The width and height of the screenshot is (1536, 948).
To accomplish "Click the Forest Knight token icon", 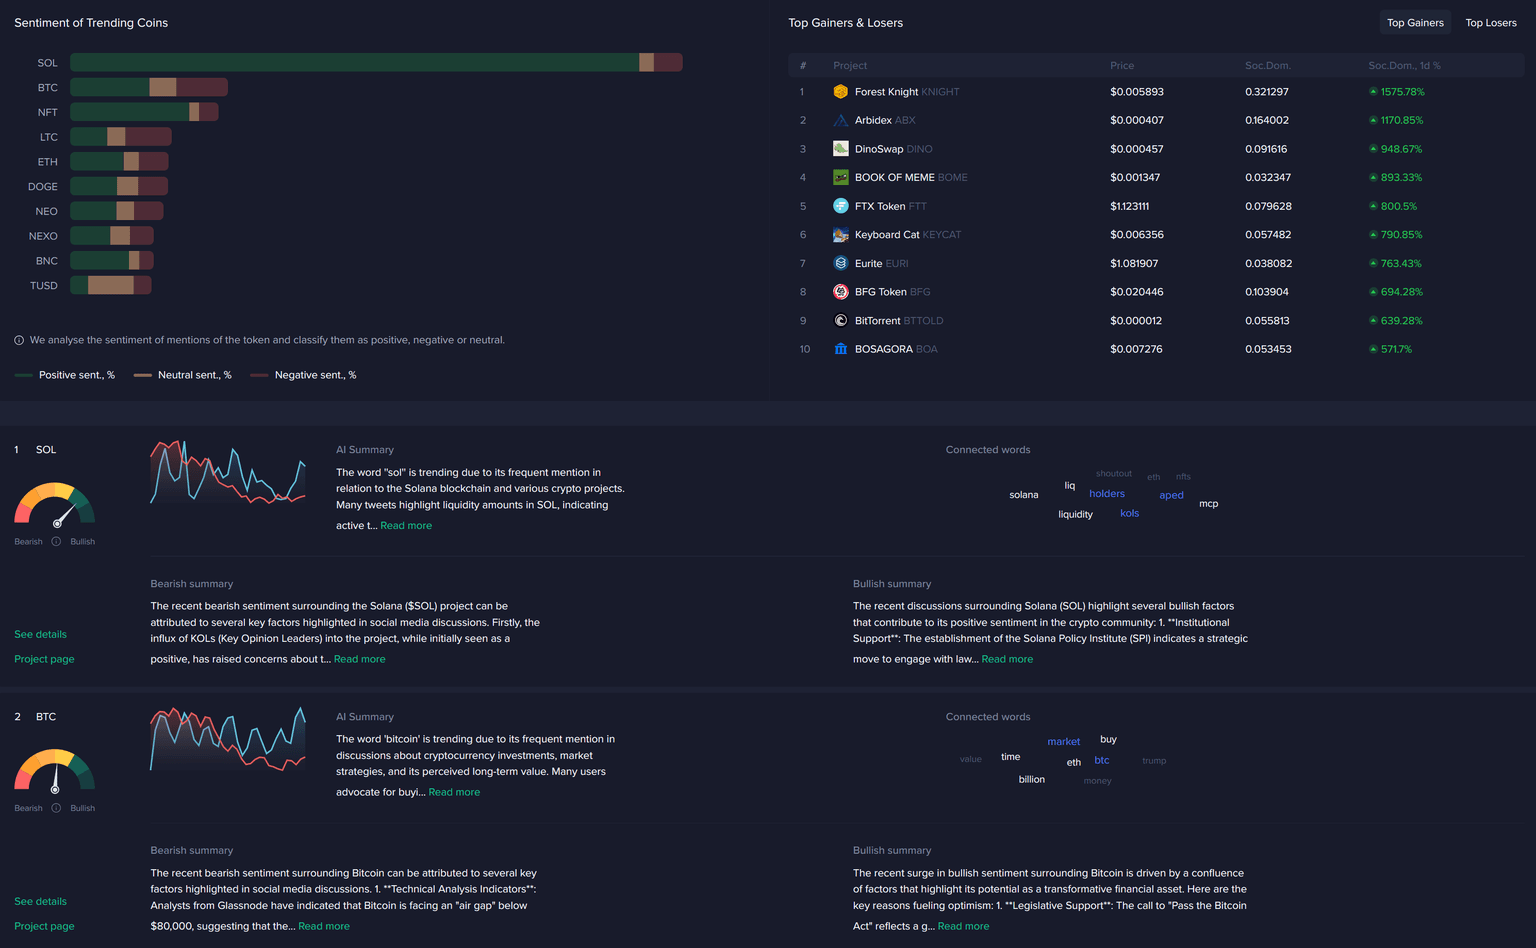I will 840,92.
